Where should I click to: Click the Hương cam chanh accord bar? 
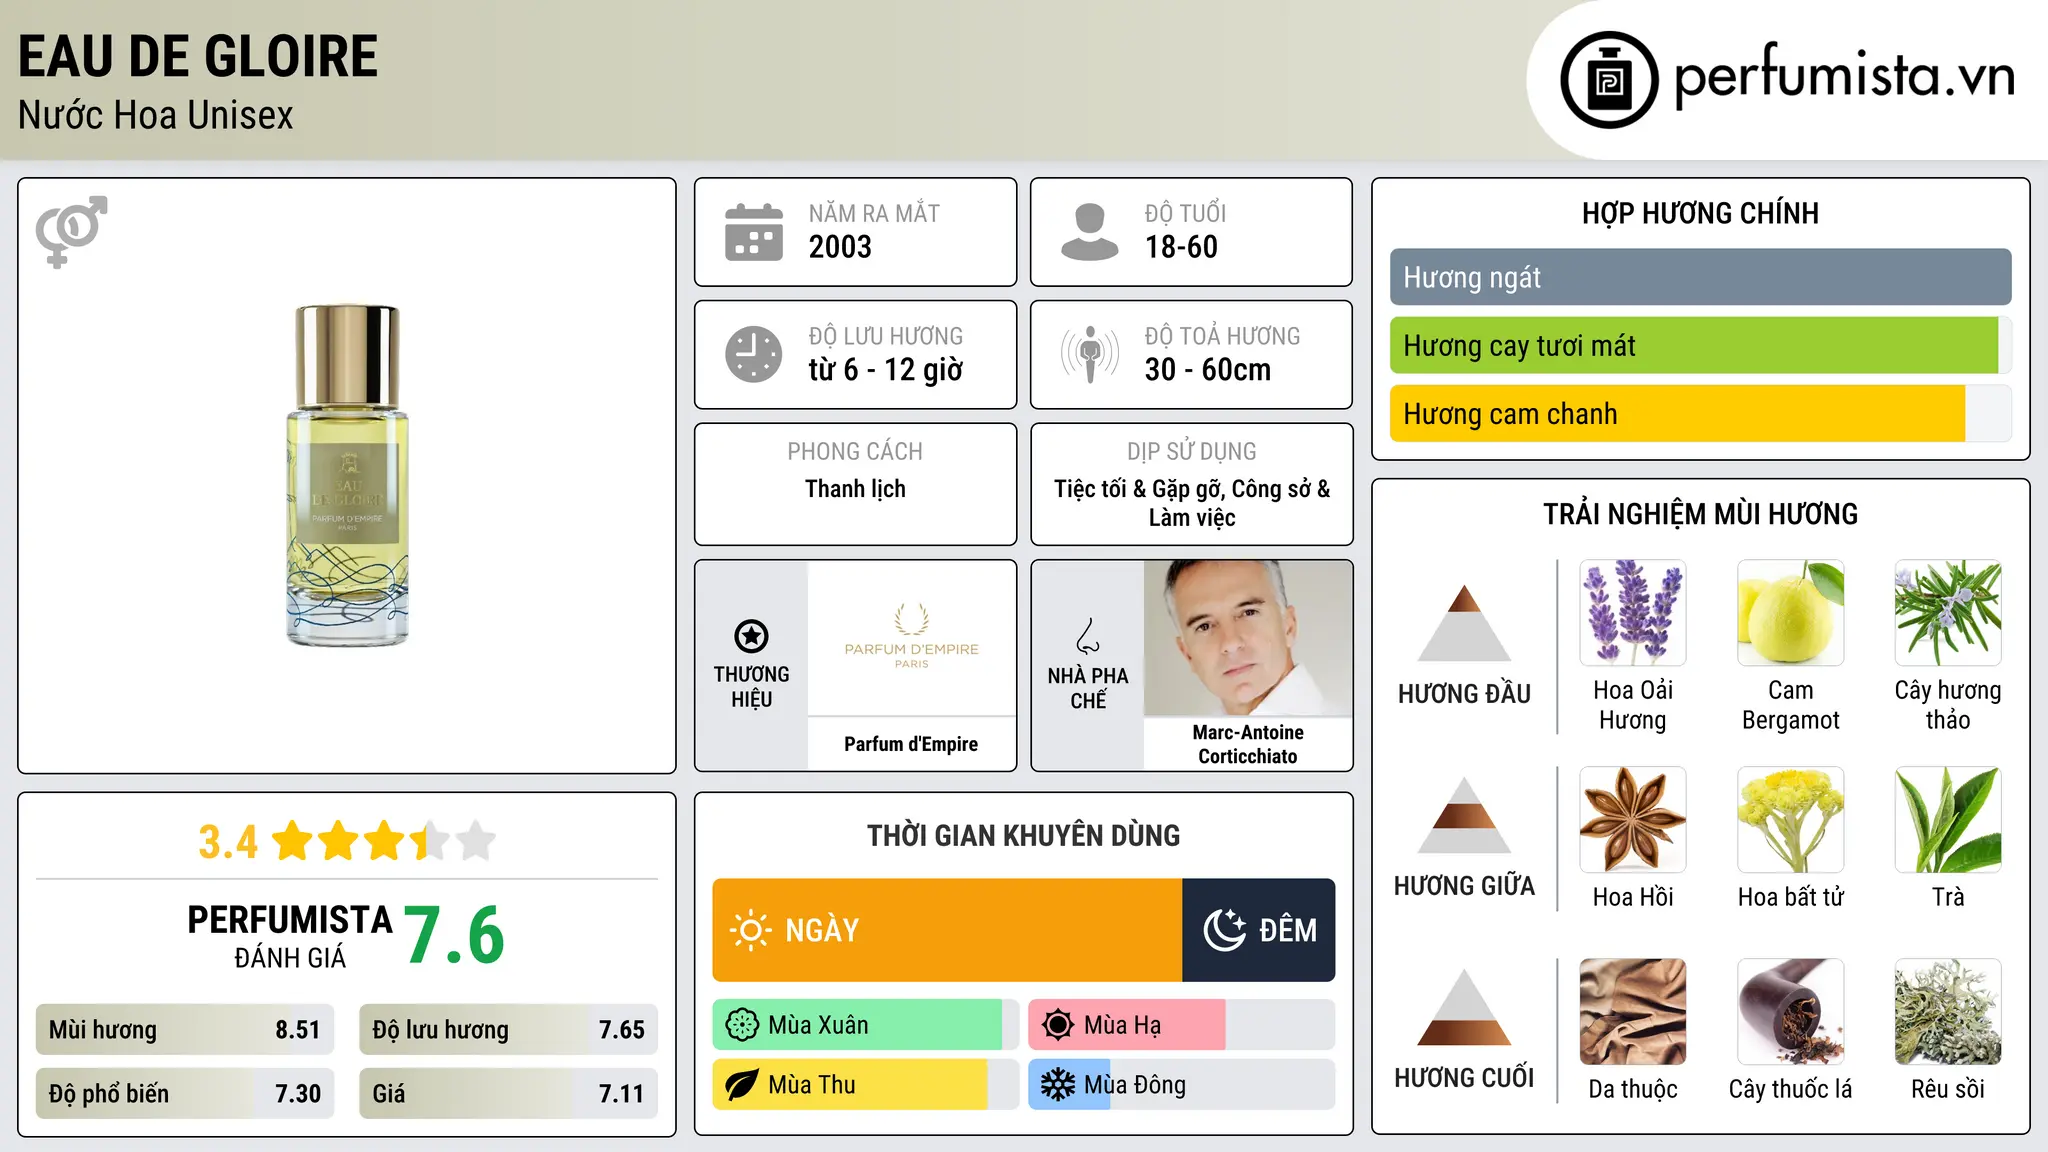tap(1700, 413)
